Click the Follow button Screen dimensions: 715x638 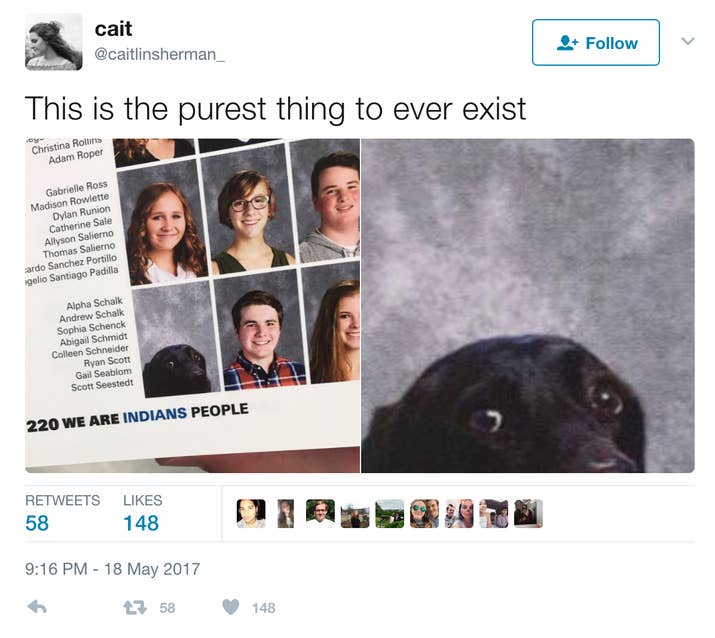pos(596,42)
